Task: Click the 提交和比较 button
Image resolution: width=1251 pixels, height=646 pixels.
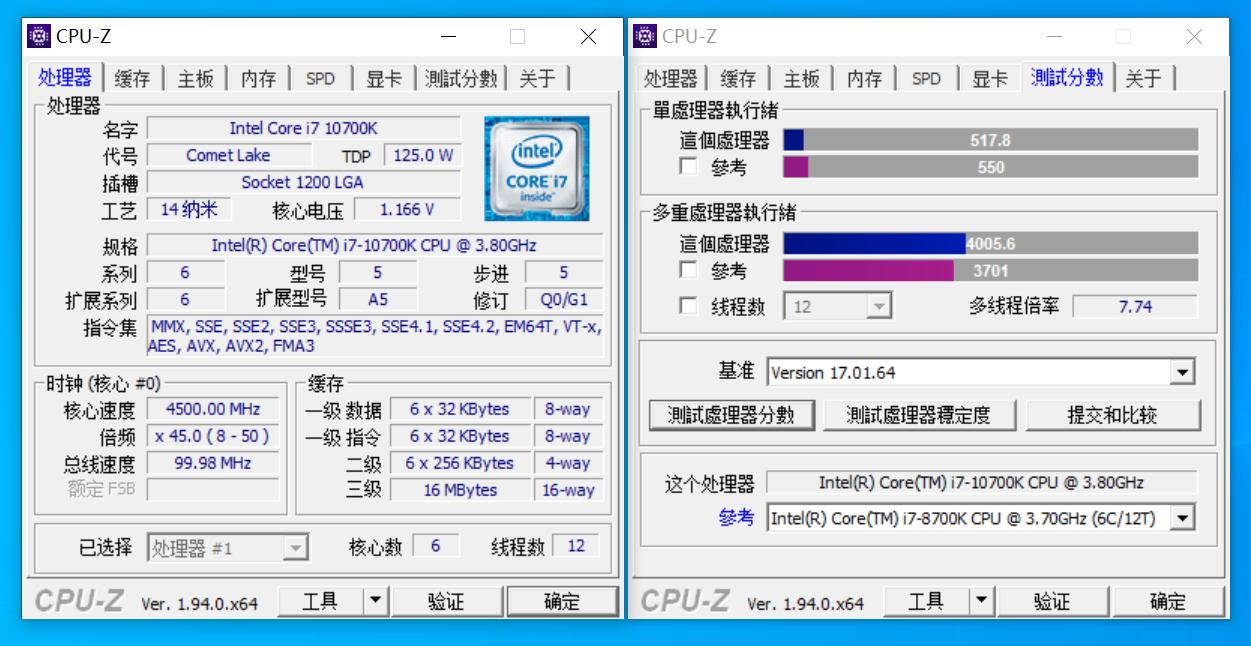Action: click(x=1114, y=414)
